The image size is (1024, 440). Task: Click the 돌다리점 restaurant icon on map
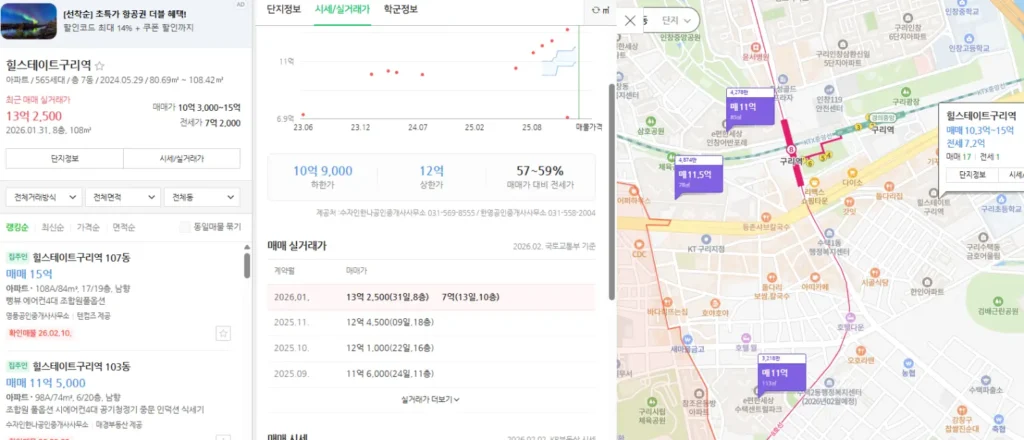[x=888, y=185]
